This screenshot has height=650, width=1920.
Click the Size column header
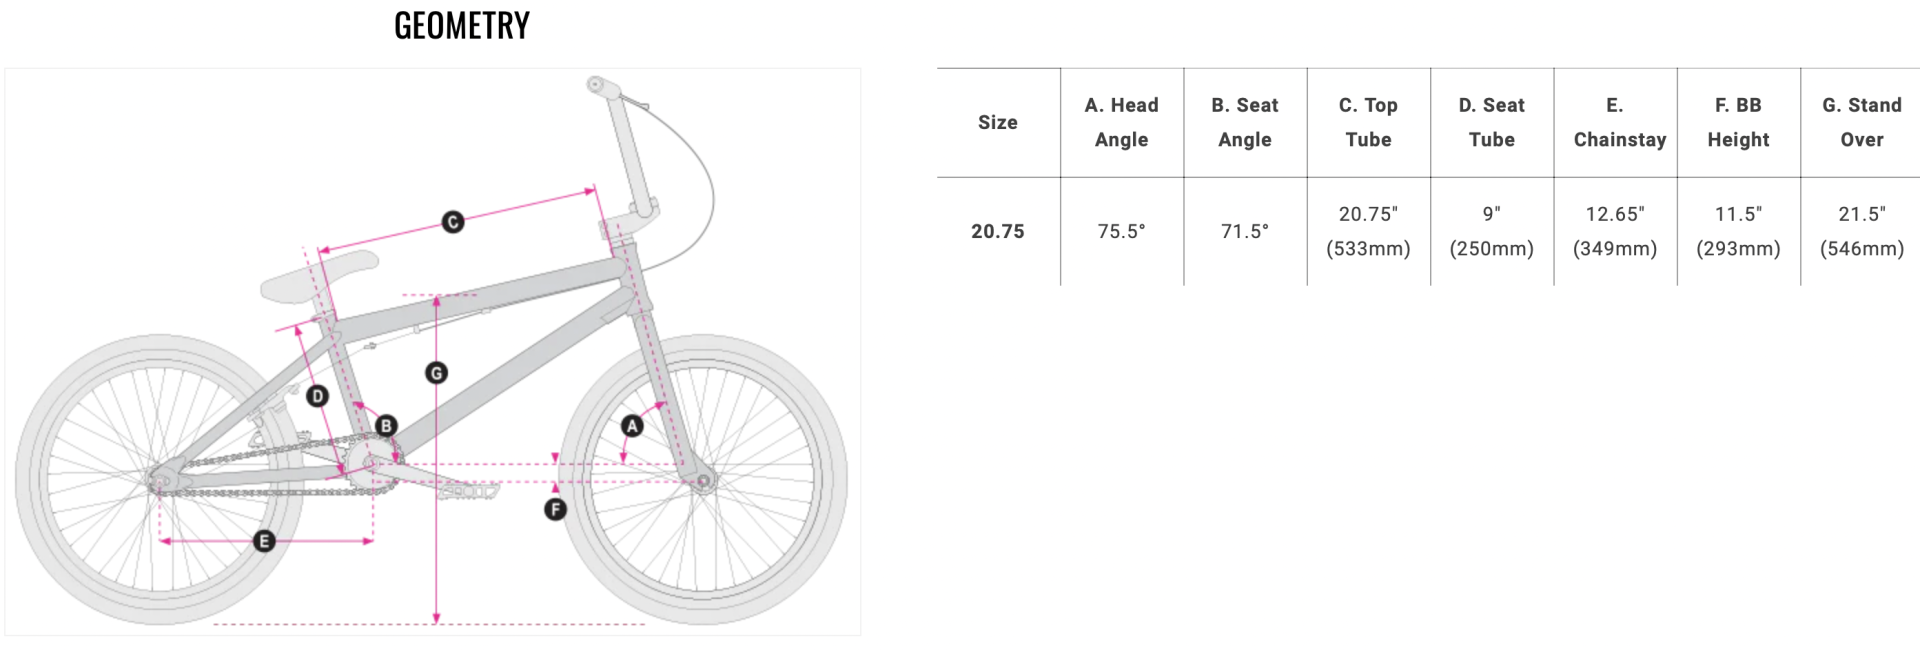point(997,122)
